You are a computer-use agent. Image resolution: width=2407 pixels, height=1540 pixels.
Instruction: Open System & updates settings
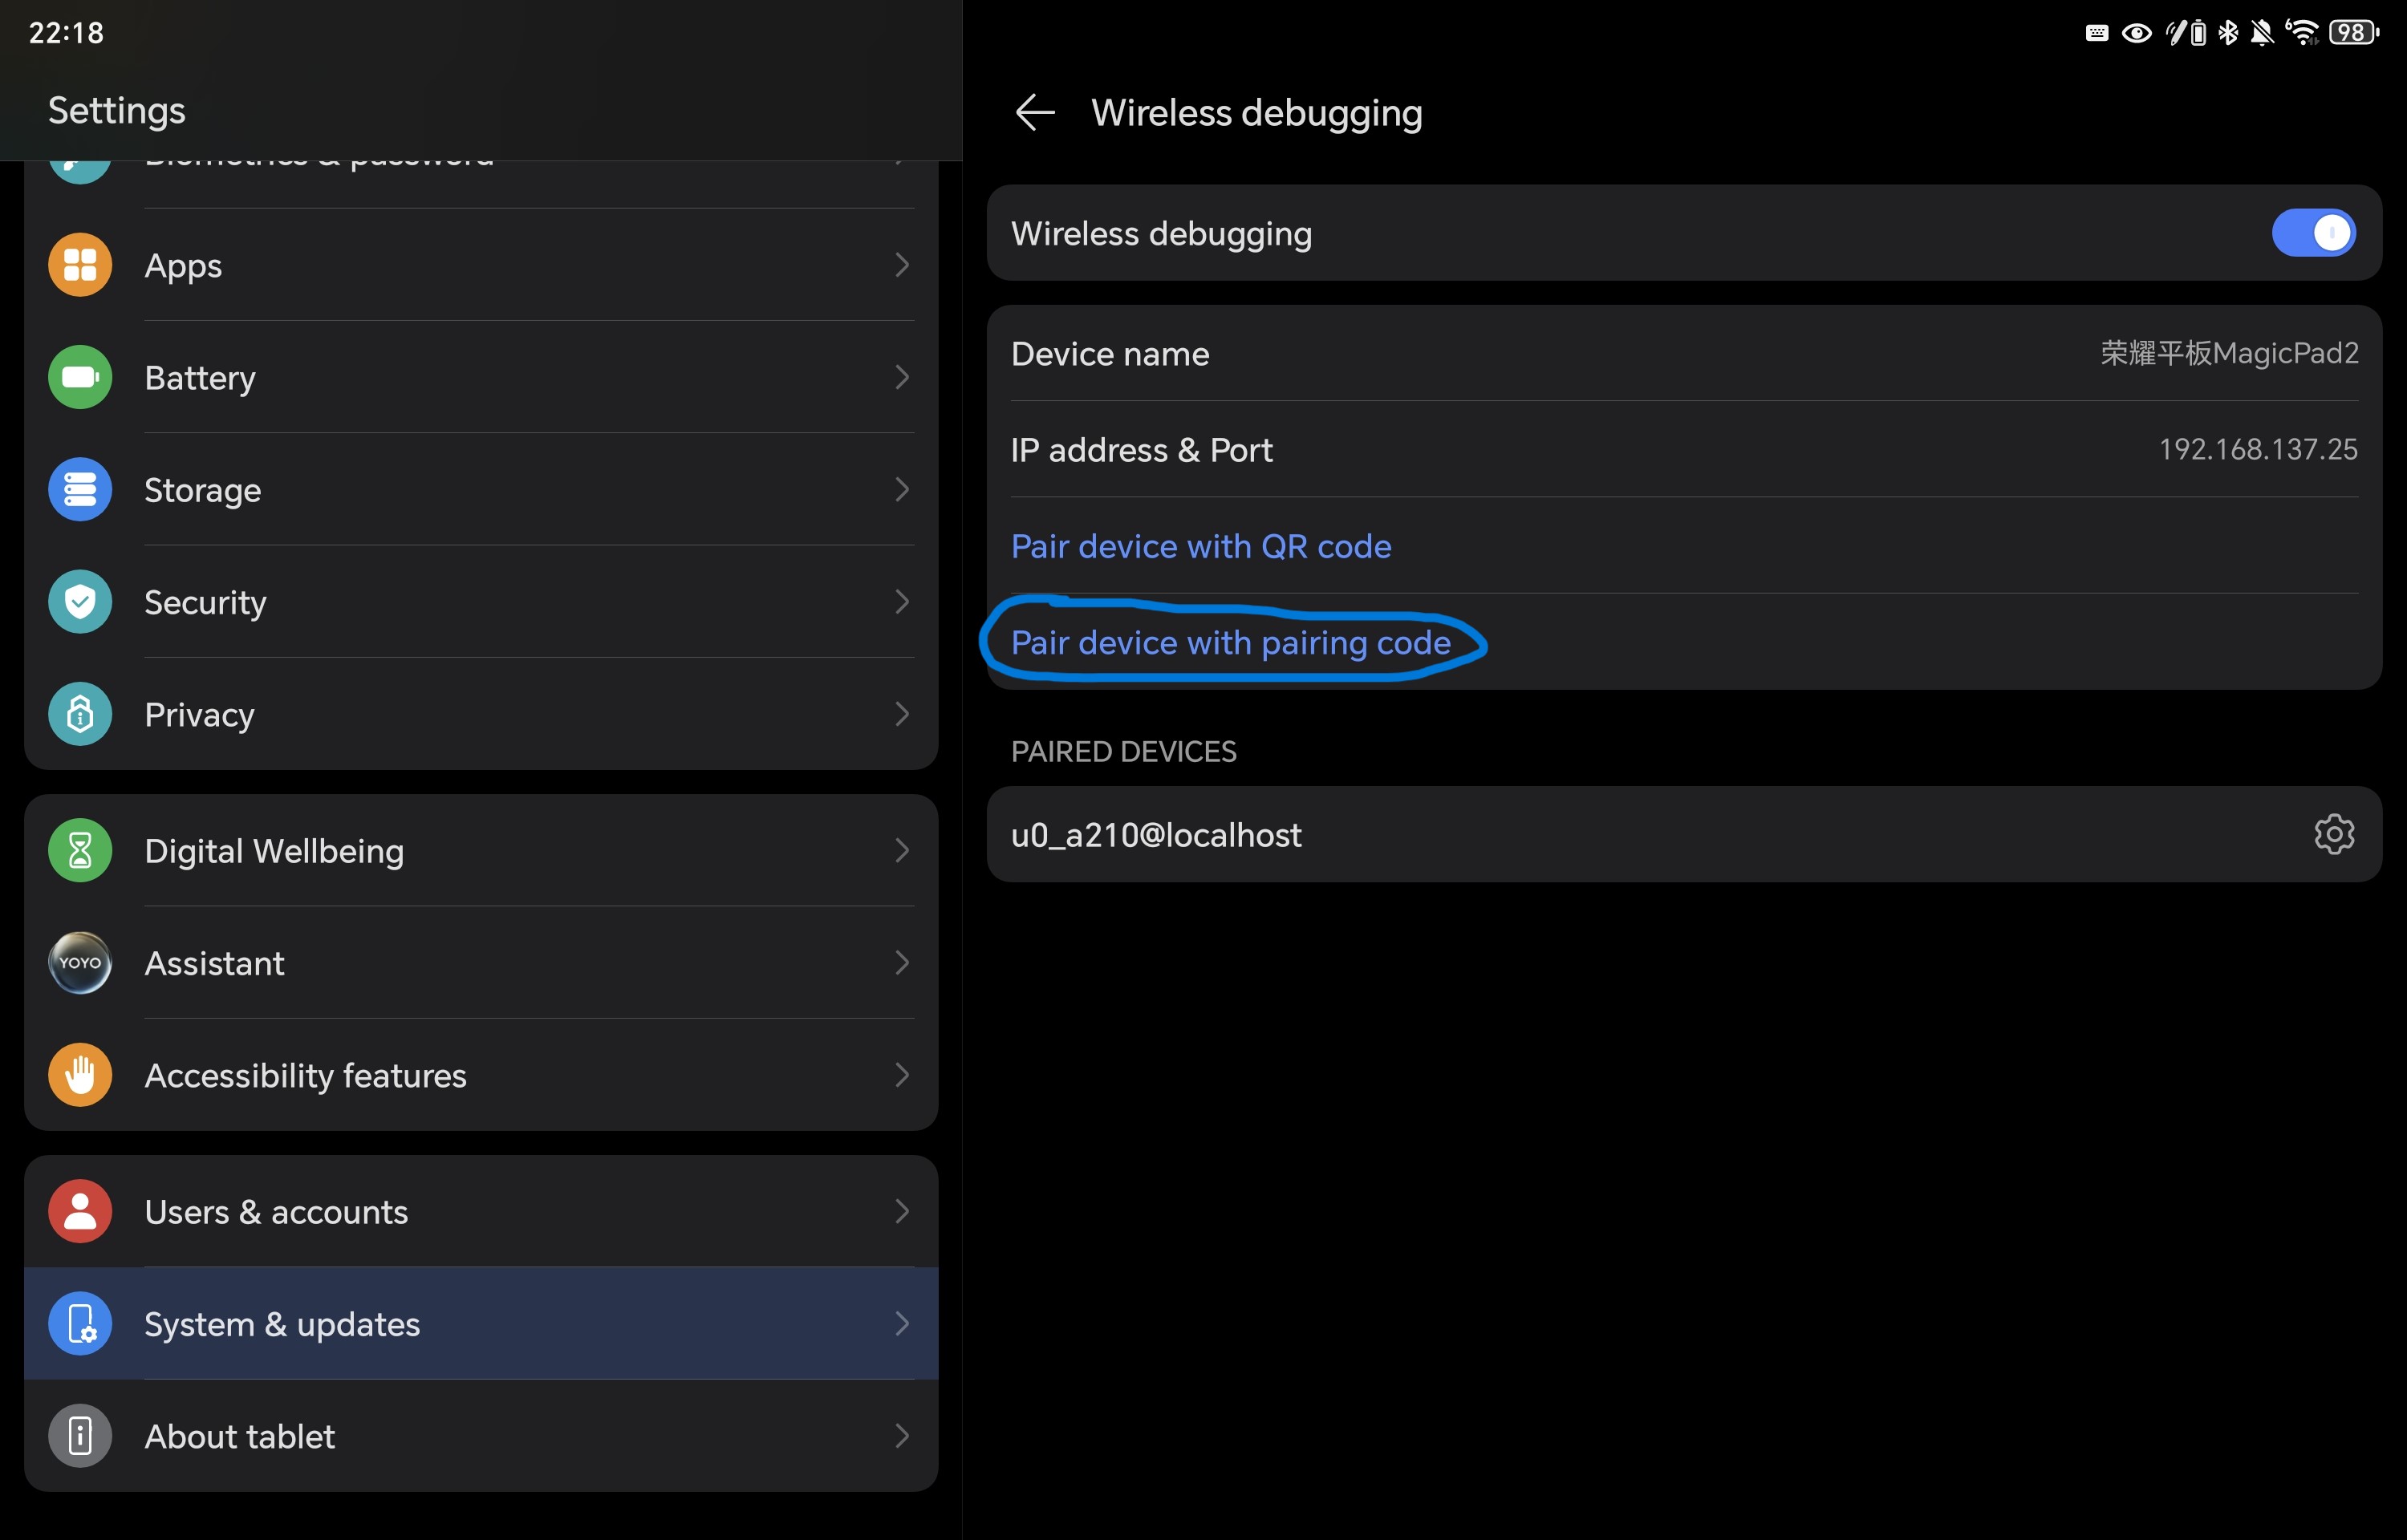click(x=480, y=1324)
